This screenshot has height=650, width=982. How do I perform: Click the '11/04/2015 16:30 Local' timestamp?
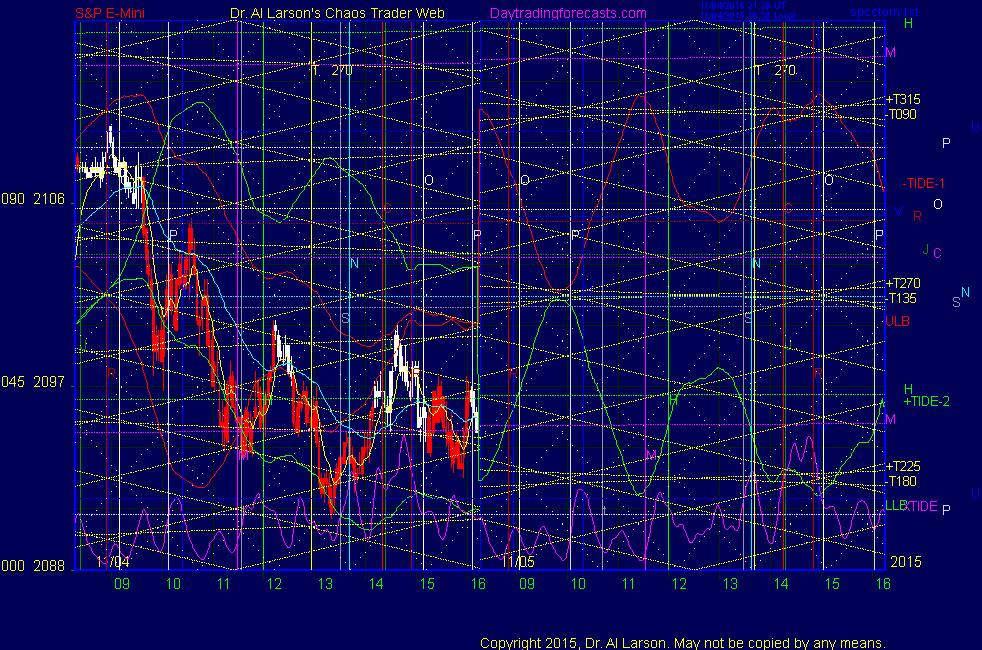[x=748, y=16]
